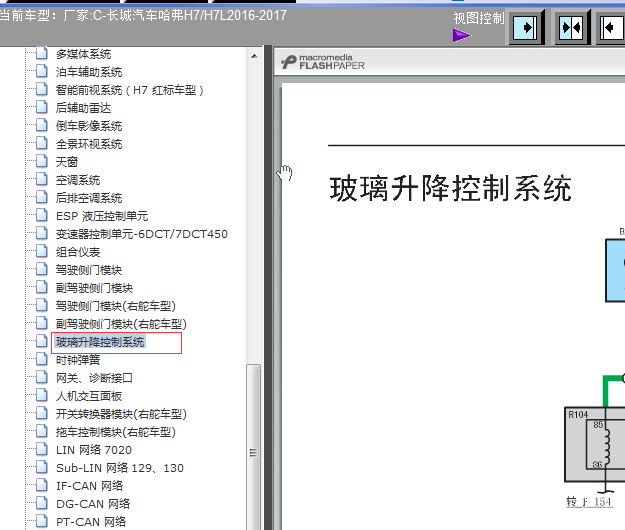The width and height of the screenshot is (625, 530).
Task: Click the document icon beside 多媒体系统
Action: [41, 53]
